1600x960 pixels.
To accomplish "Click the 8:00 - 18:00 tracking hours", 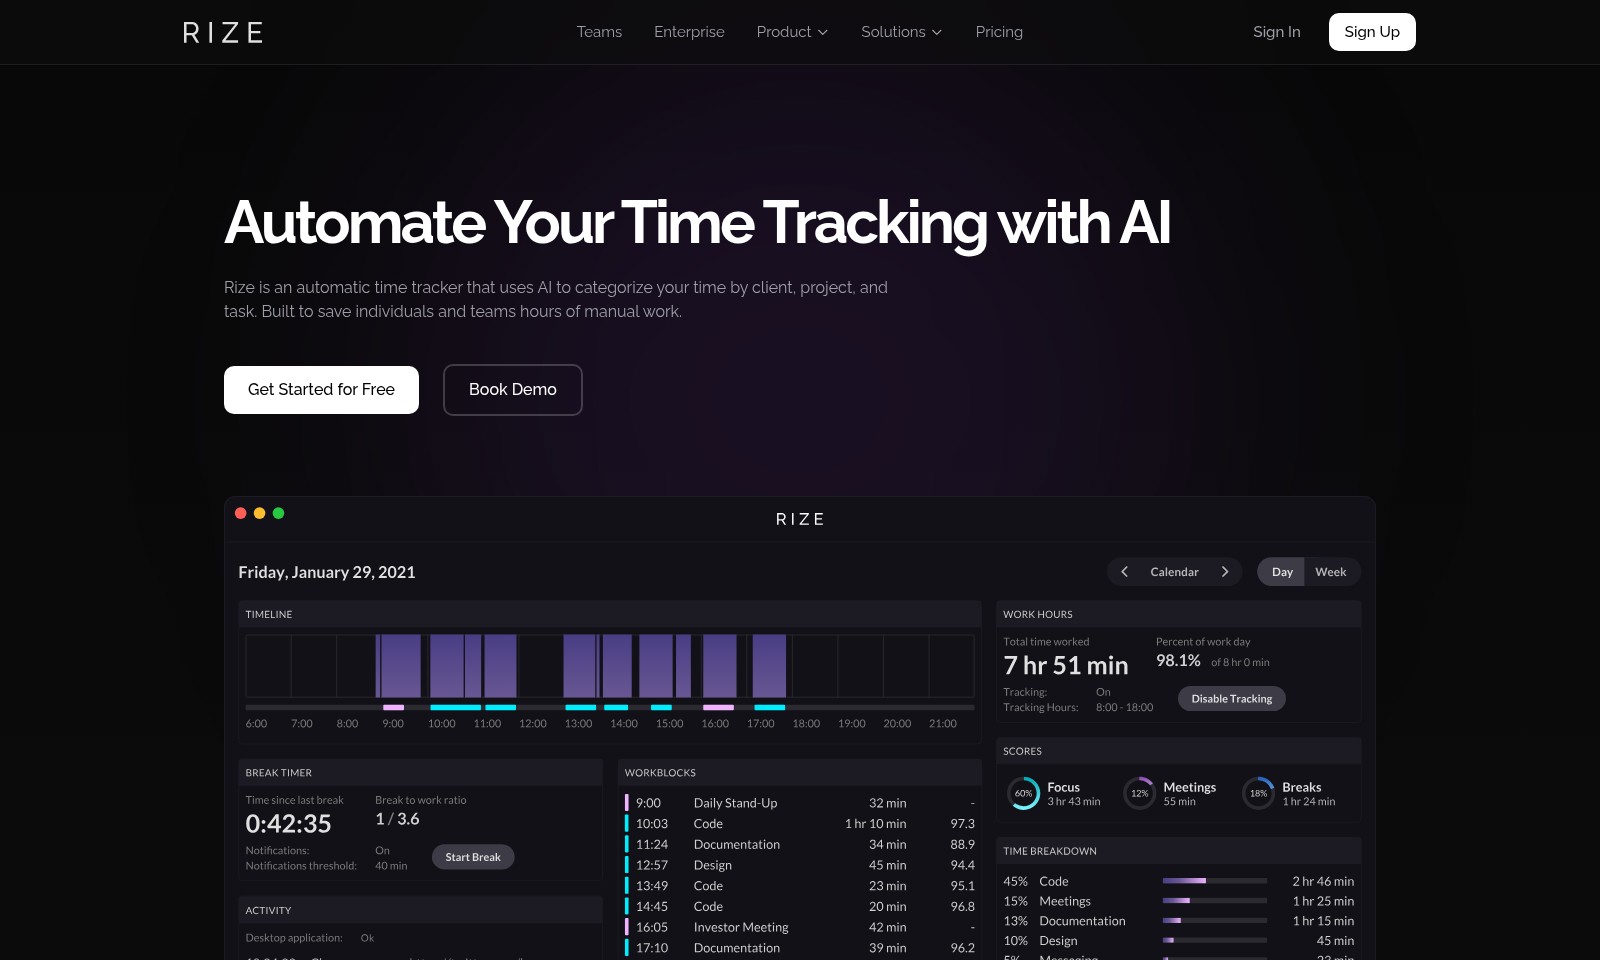I will 1124,708.
